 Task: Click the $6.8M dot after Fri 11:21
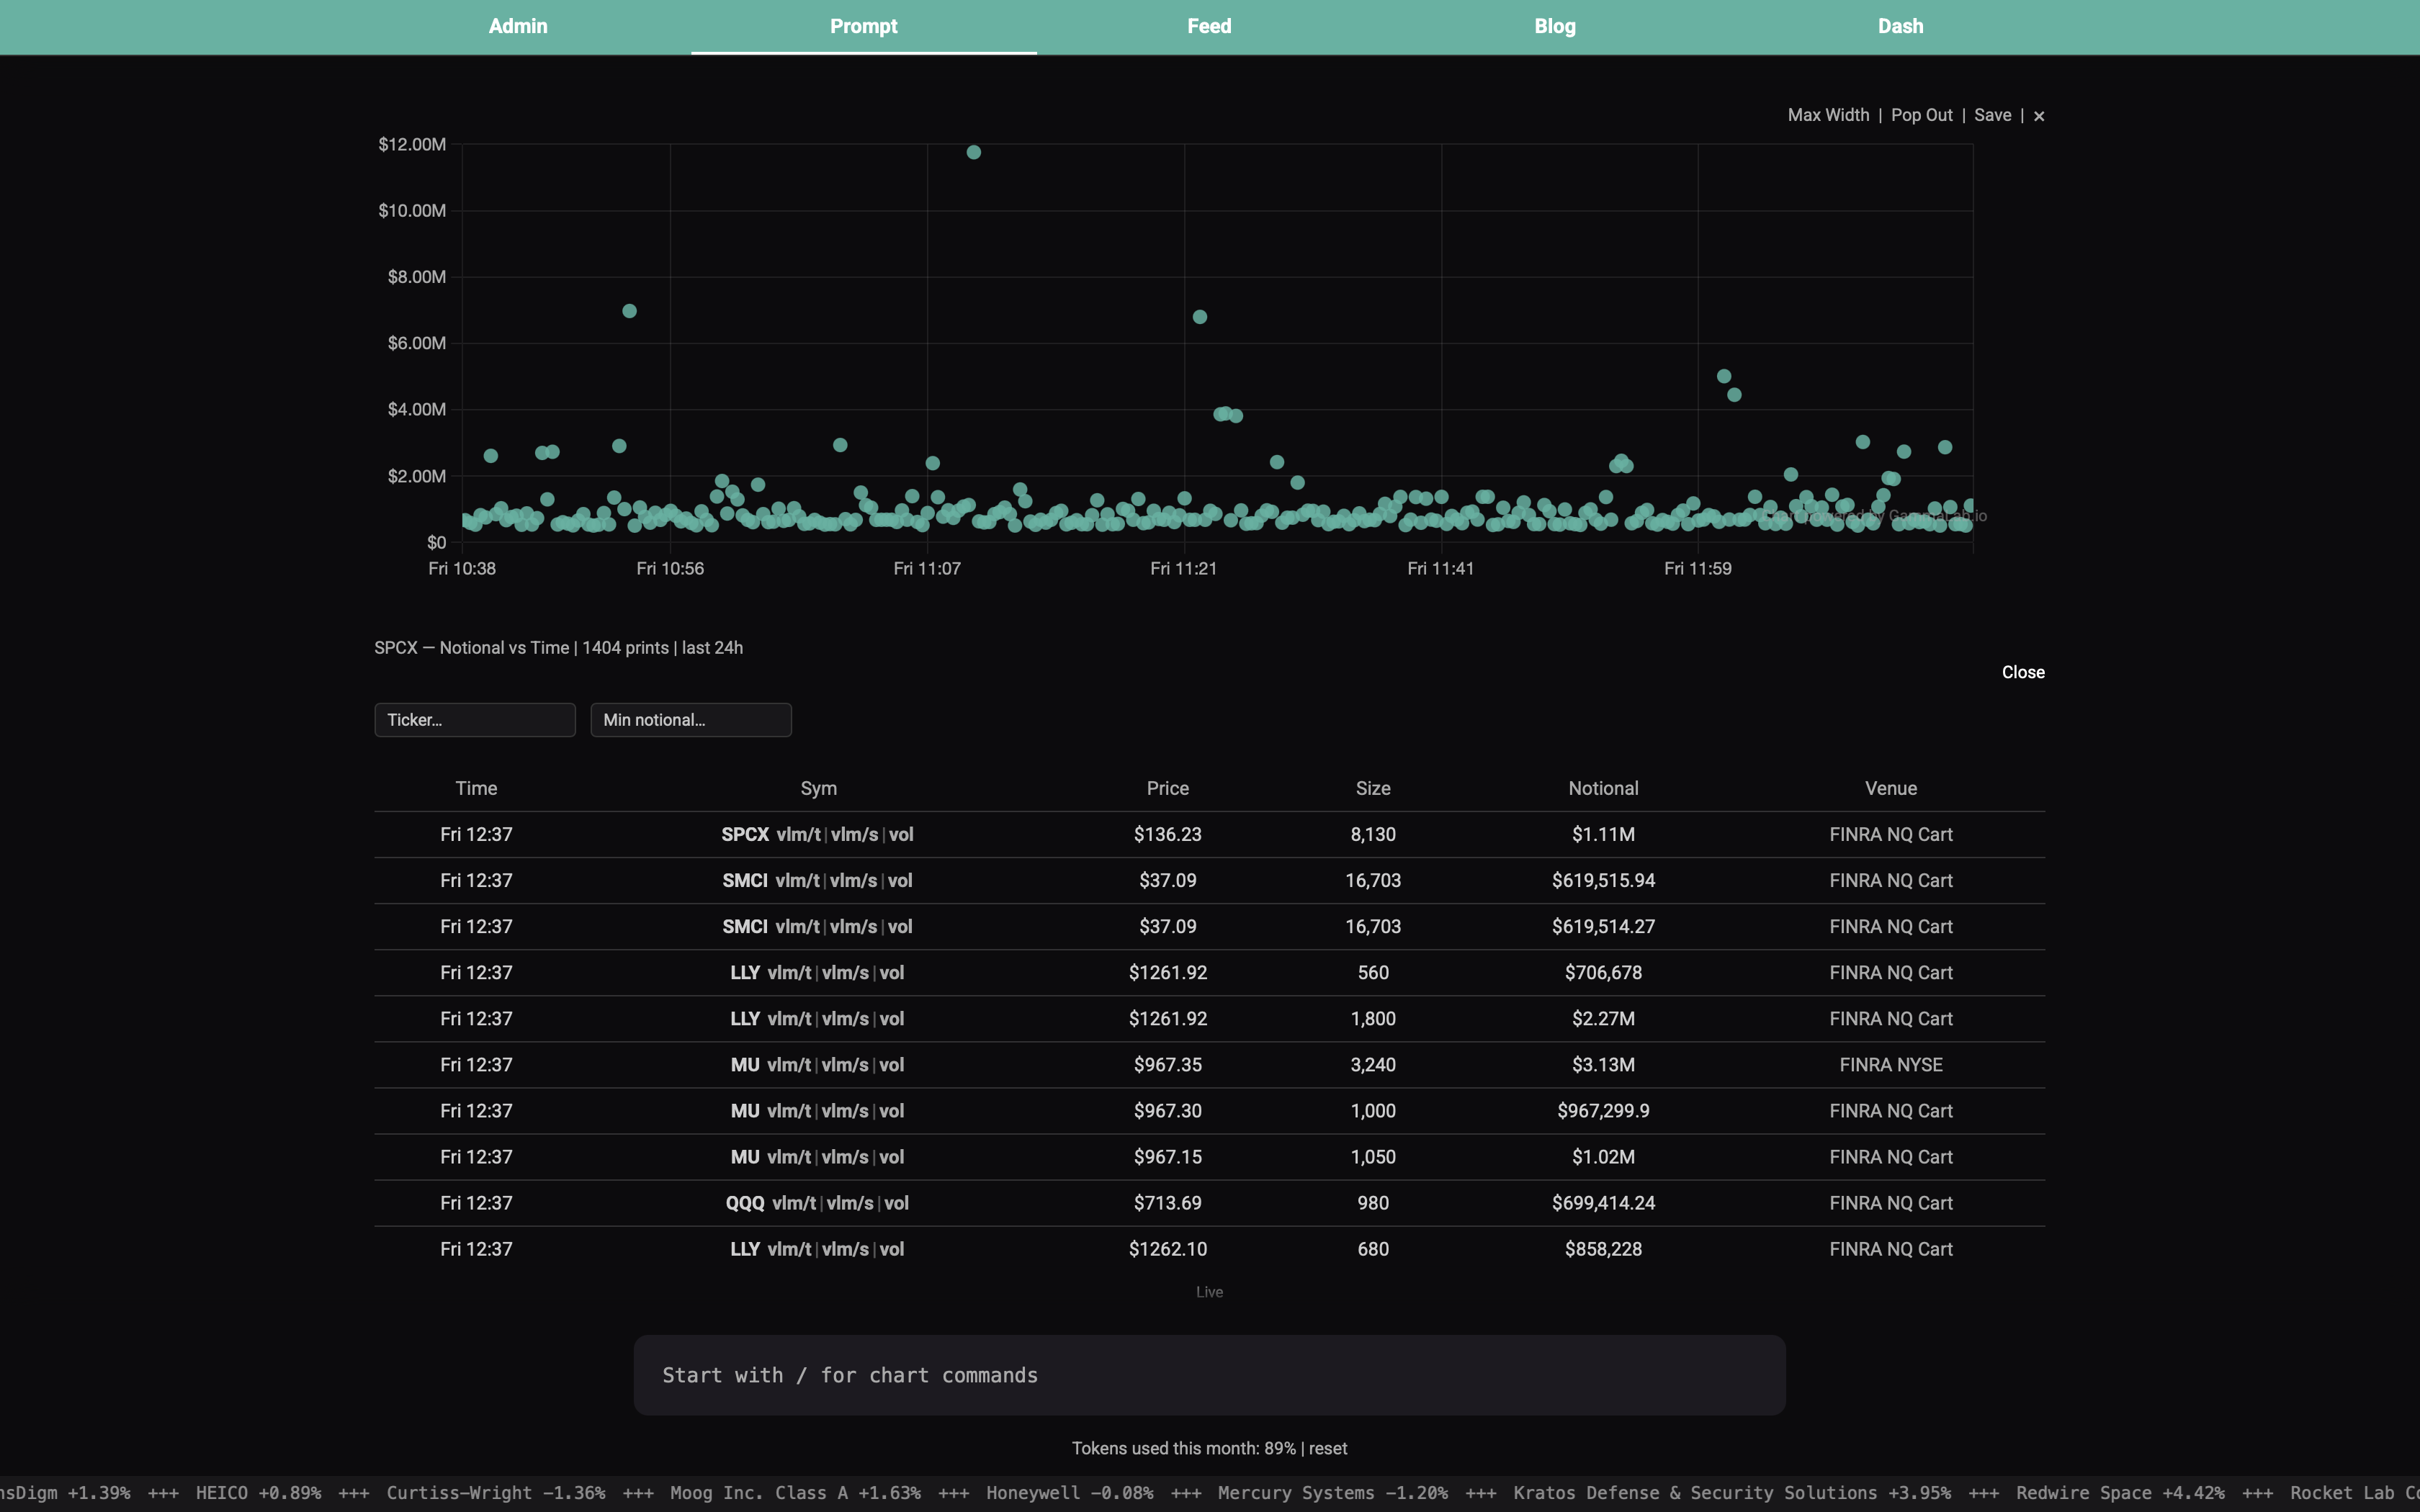click(x=1200, y=317)
